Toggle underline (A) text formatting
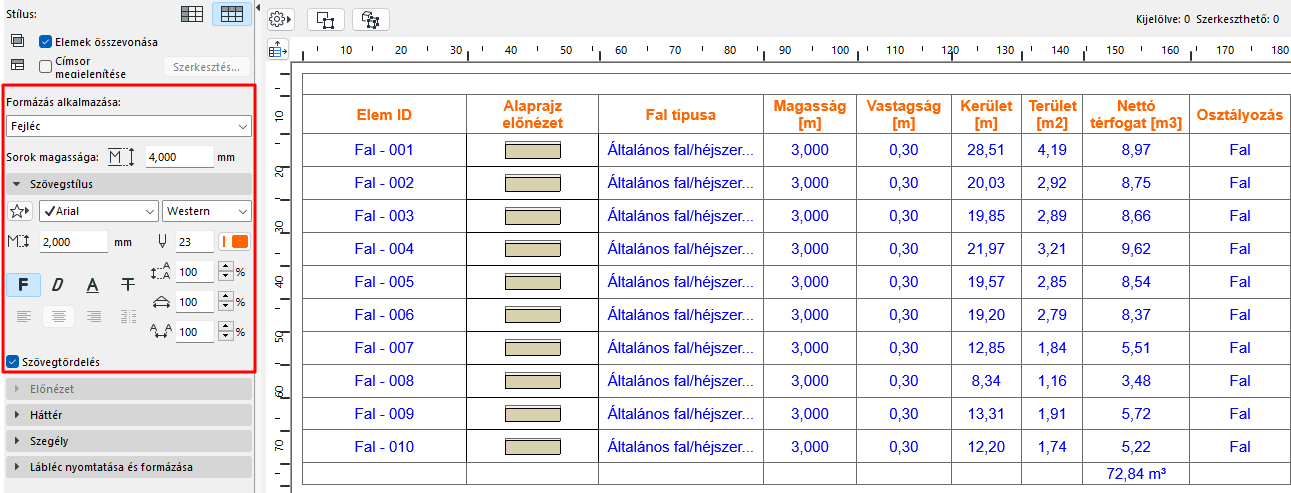This screenshot has height=493, width=1291. [93, 284]
